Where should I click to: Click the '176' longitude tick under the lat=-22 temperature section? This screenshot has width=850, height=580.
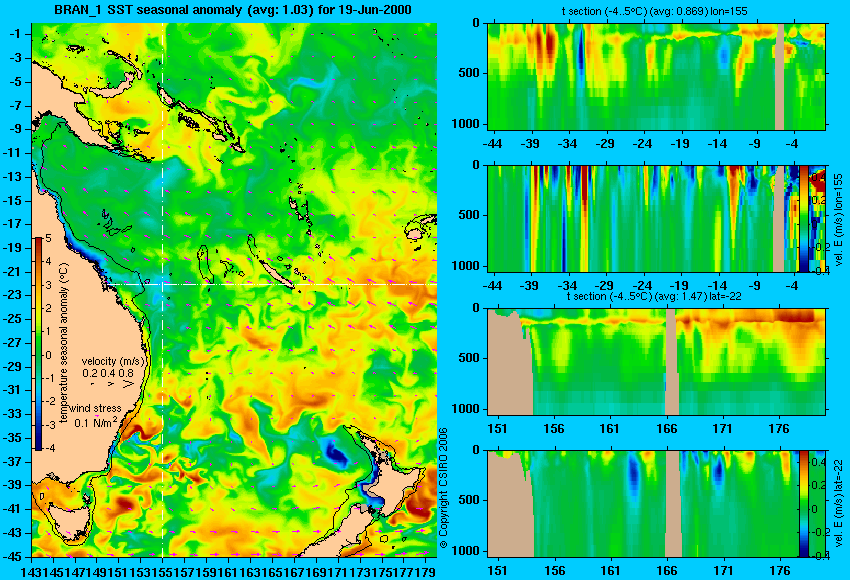779,429
